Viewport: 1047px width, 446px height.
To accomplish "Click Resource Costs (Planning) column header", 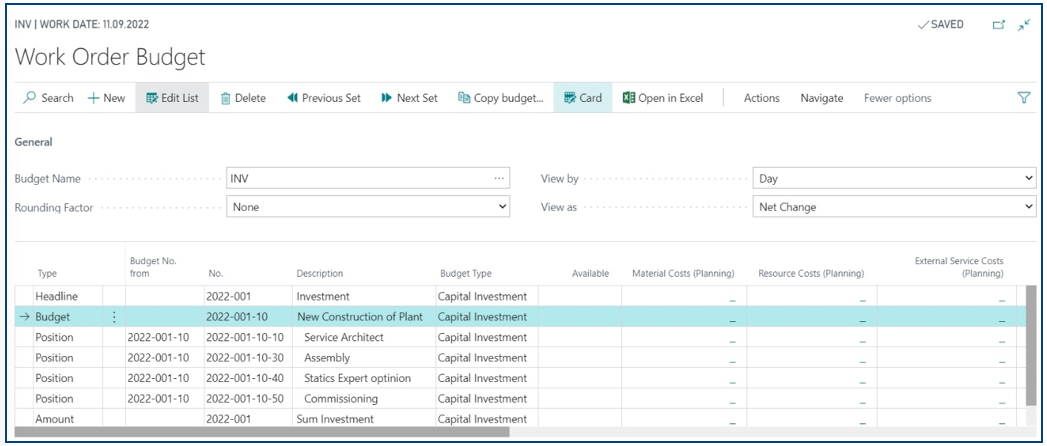I will coord(811,273).
